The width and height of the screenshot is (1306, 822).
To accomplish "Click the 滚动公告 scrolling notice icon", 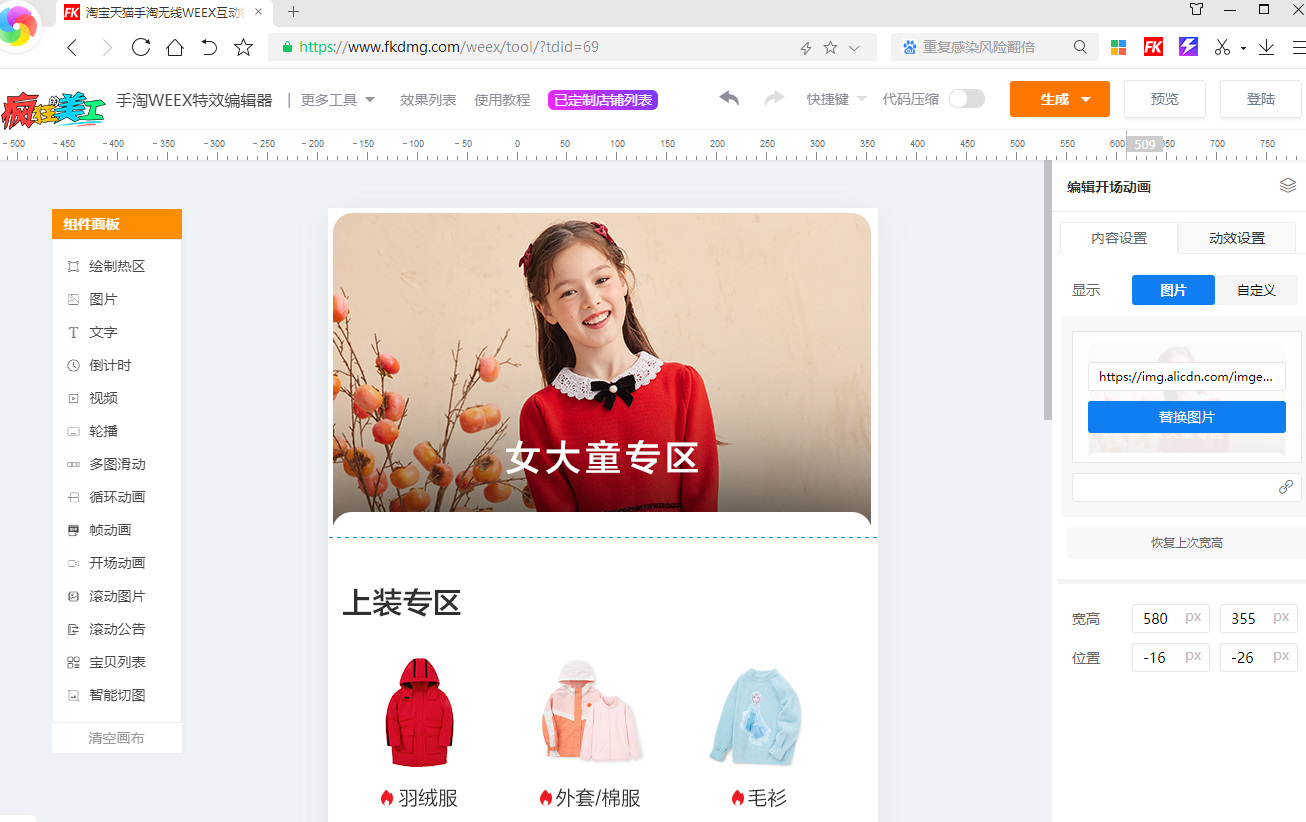I will click(73, 629).
